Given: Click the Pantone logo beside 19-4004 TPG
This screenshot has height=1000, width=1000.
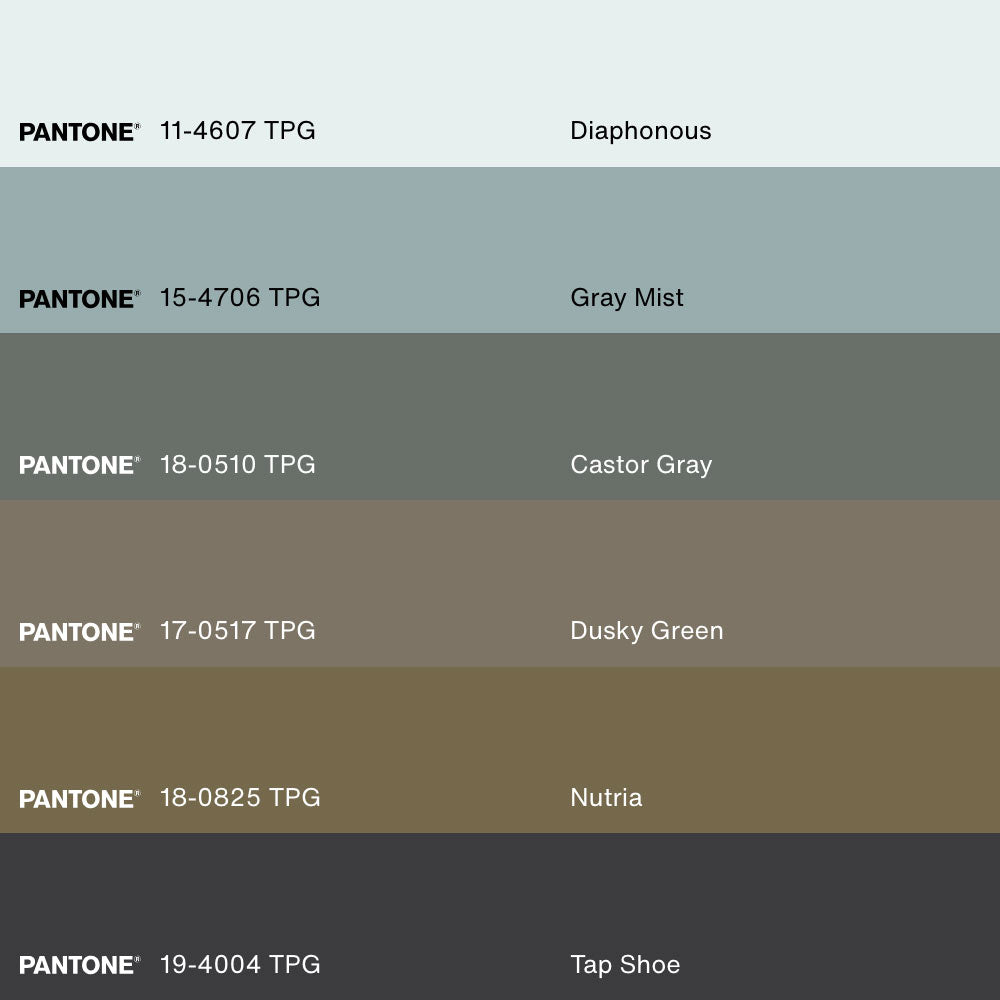Looking at the screenshot, I should (79, 965).
